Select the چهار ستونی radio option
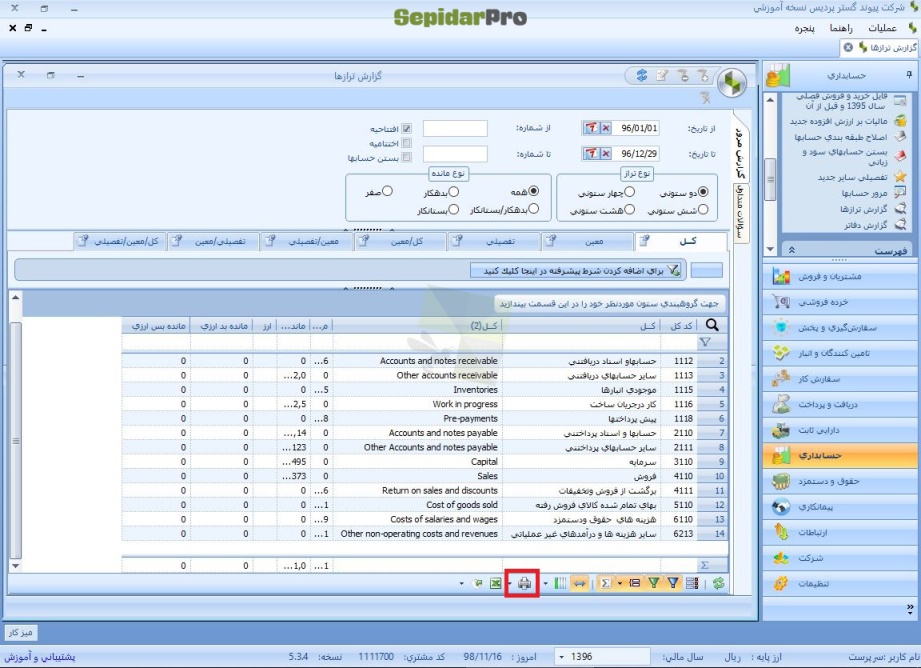 (x=630, y=192)
